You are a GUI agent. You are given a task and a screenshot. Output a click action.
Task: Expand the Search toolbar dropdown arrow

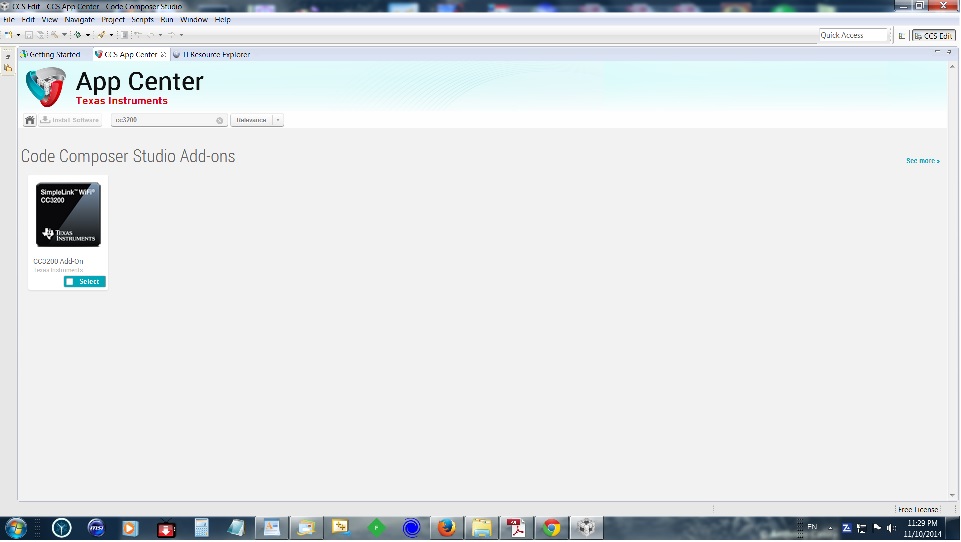(111, 35)
